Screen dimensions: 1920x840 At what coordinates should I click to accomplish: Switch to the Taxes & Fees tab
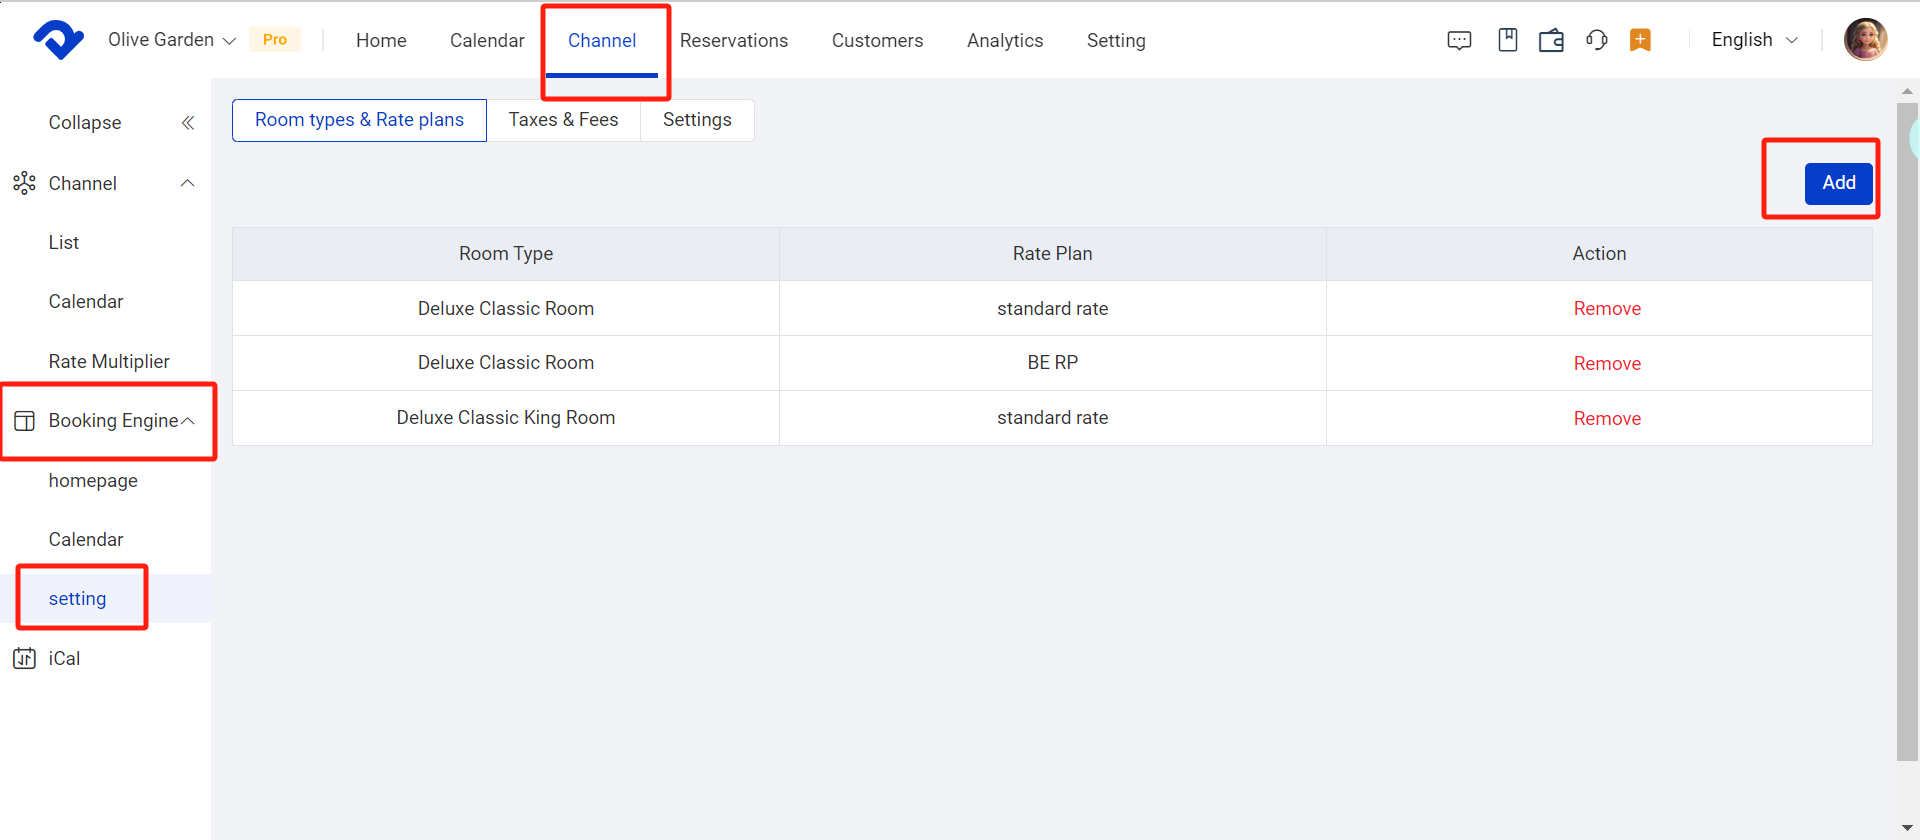[x=563, y=120]
